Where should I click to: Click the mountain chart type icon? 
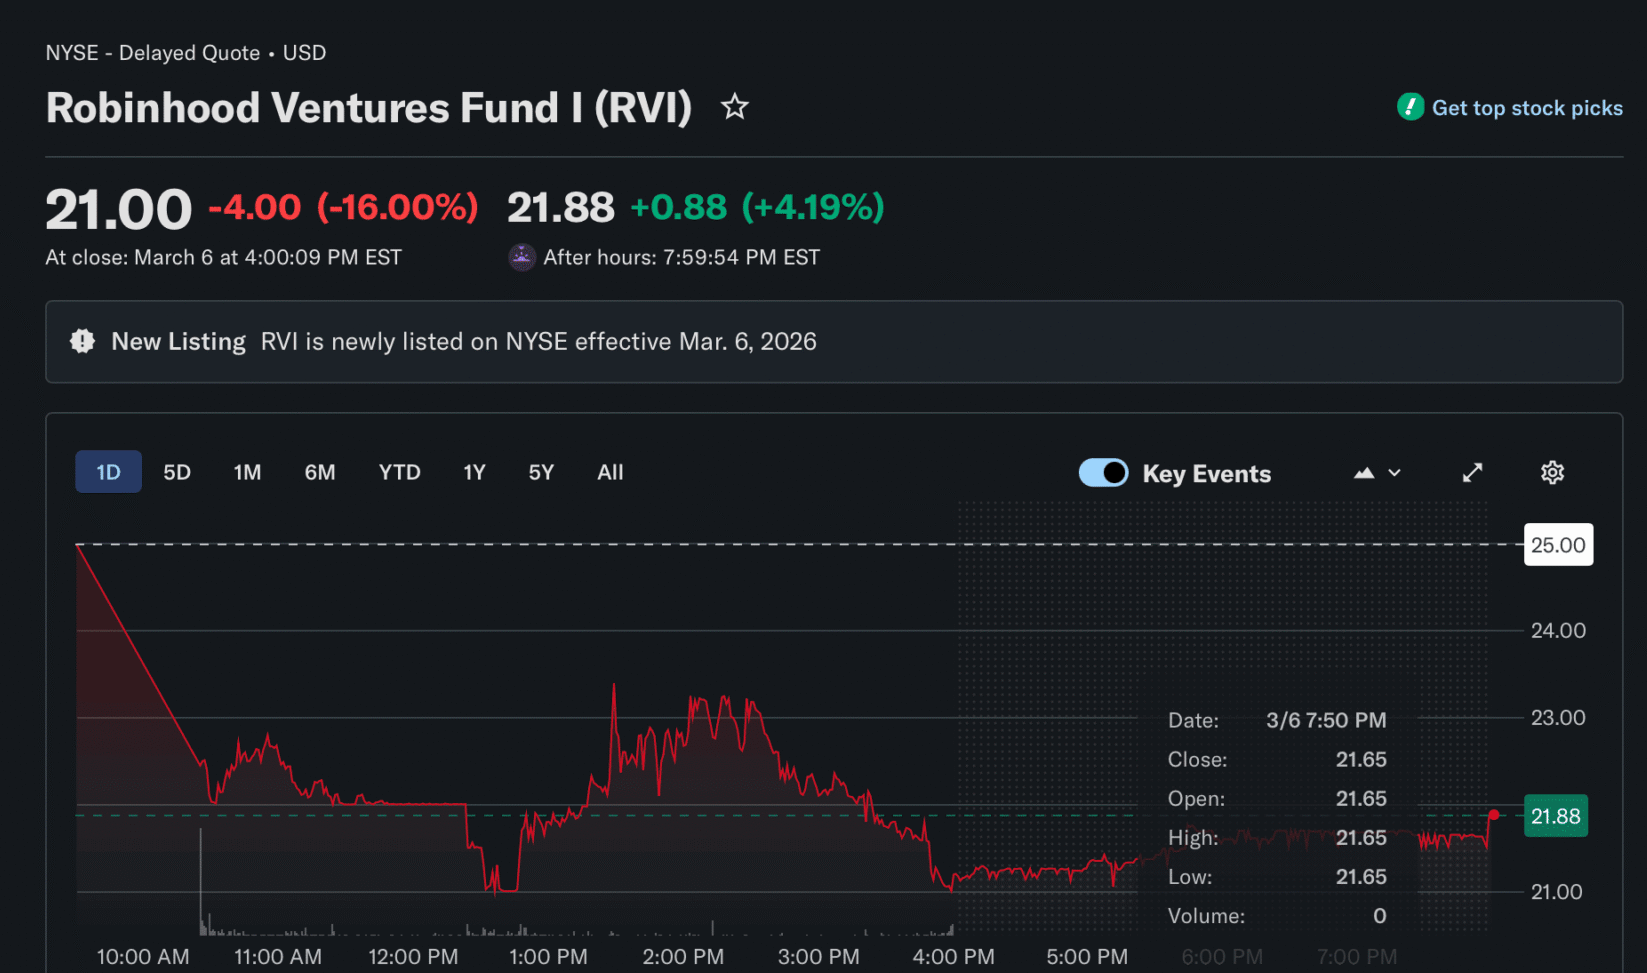tap(1364, 473)
